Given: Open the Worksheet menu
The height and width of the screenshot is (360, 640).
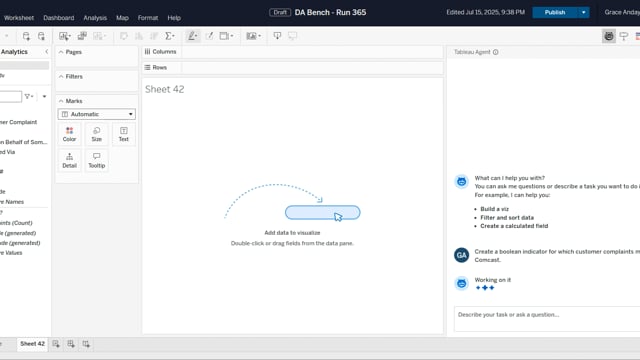Looking at the screenshot, I should (19, 18).
